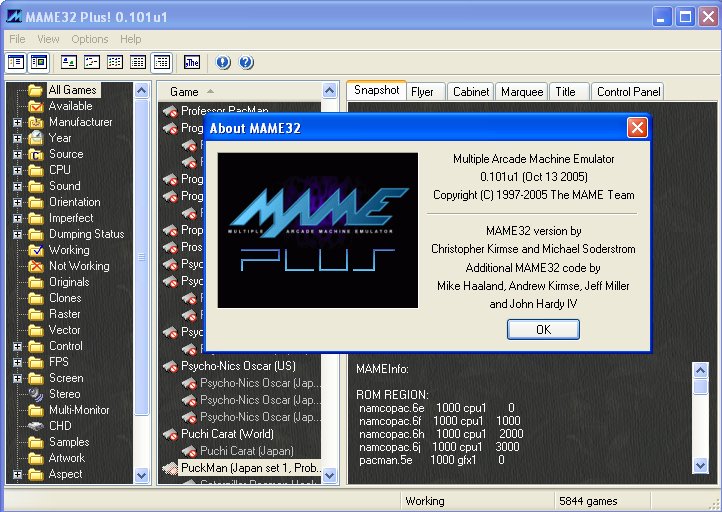Select the Raster folder icon
This screenshot has width=722, height=512.
coord(35,314)
